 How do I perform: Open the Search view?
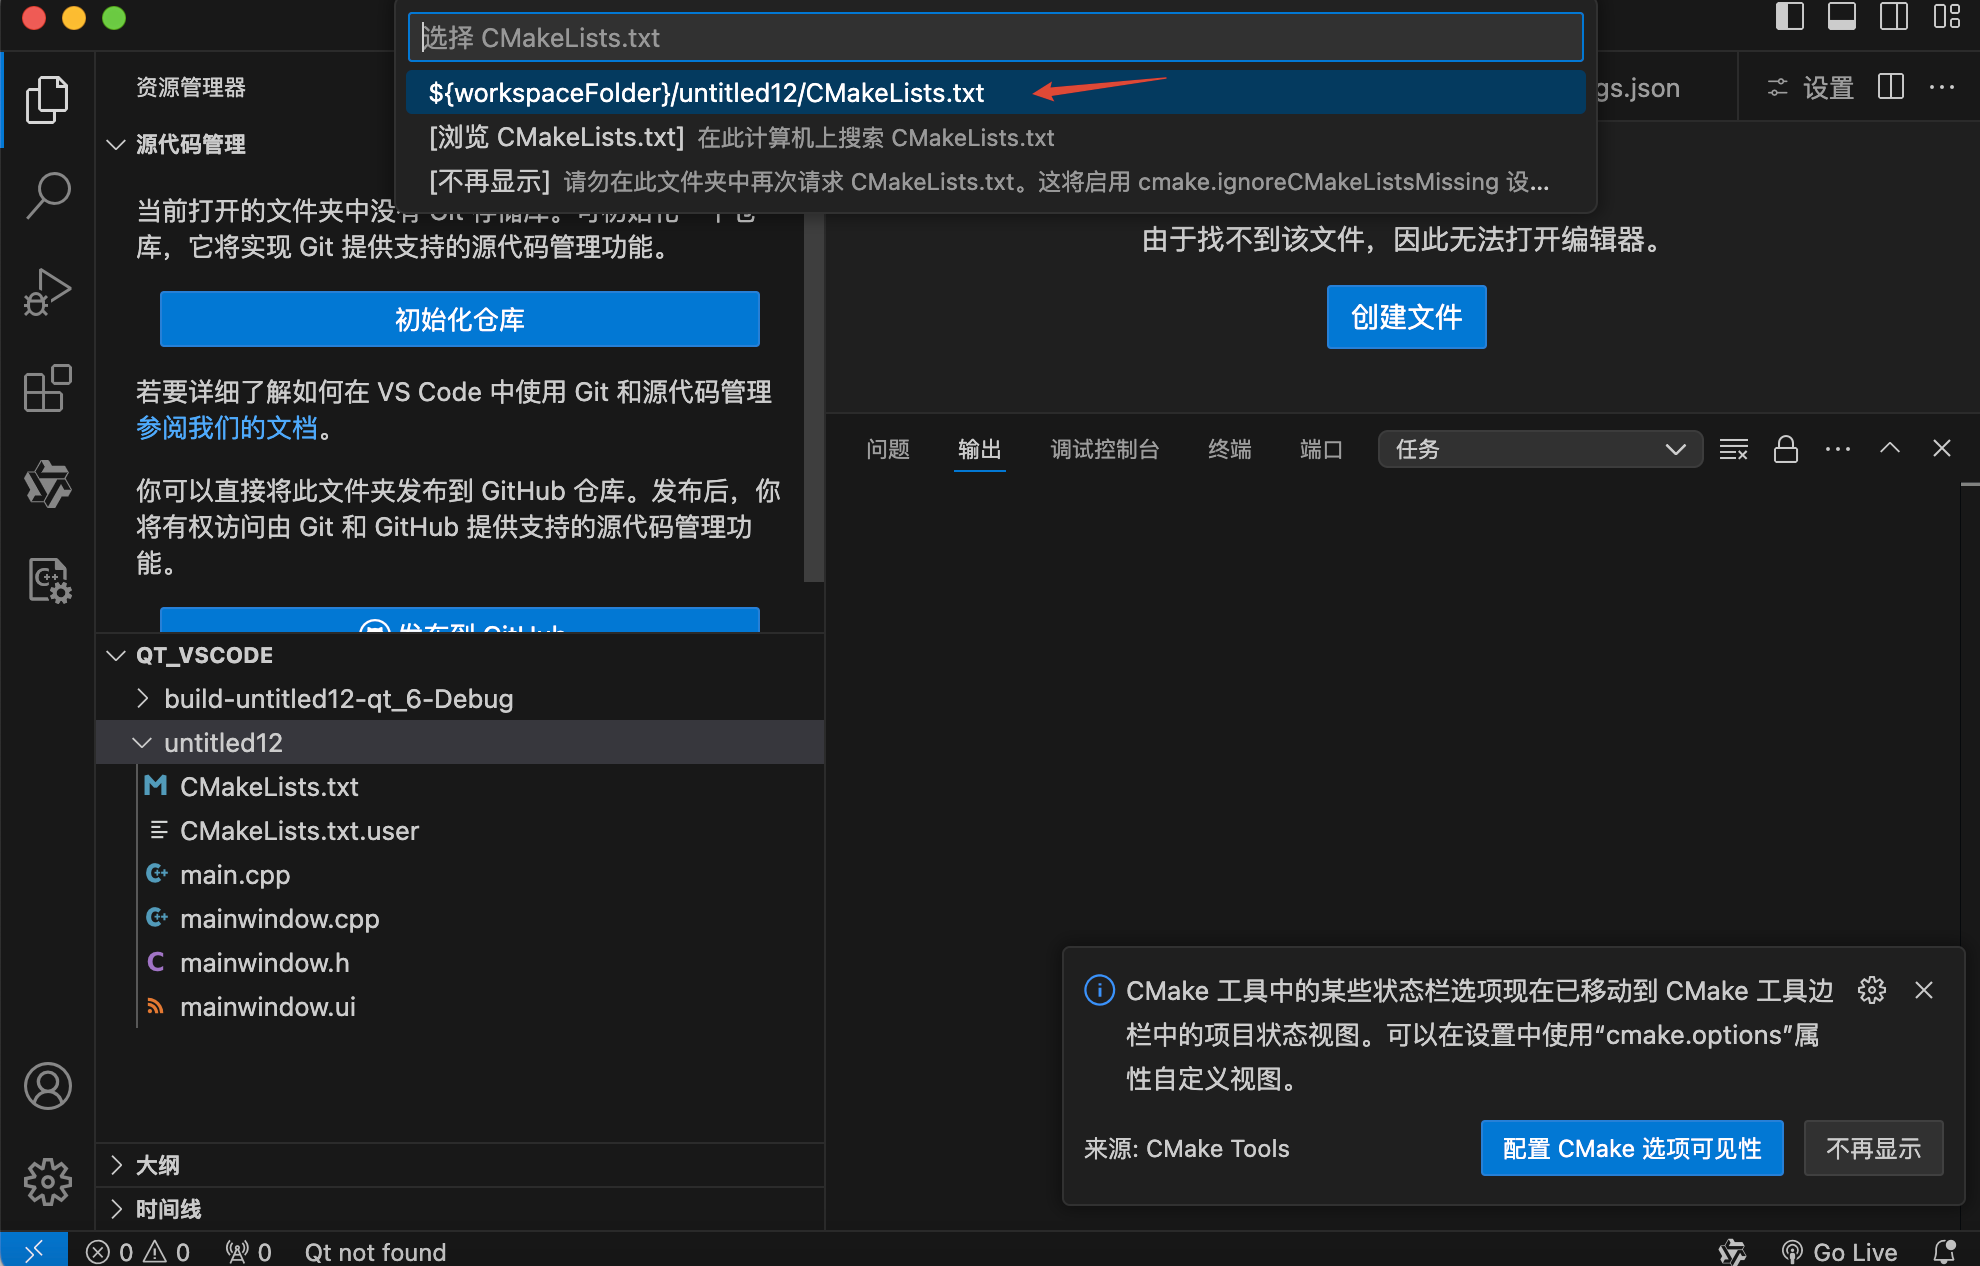tap(47, 196)
